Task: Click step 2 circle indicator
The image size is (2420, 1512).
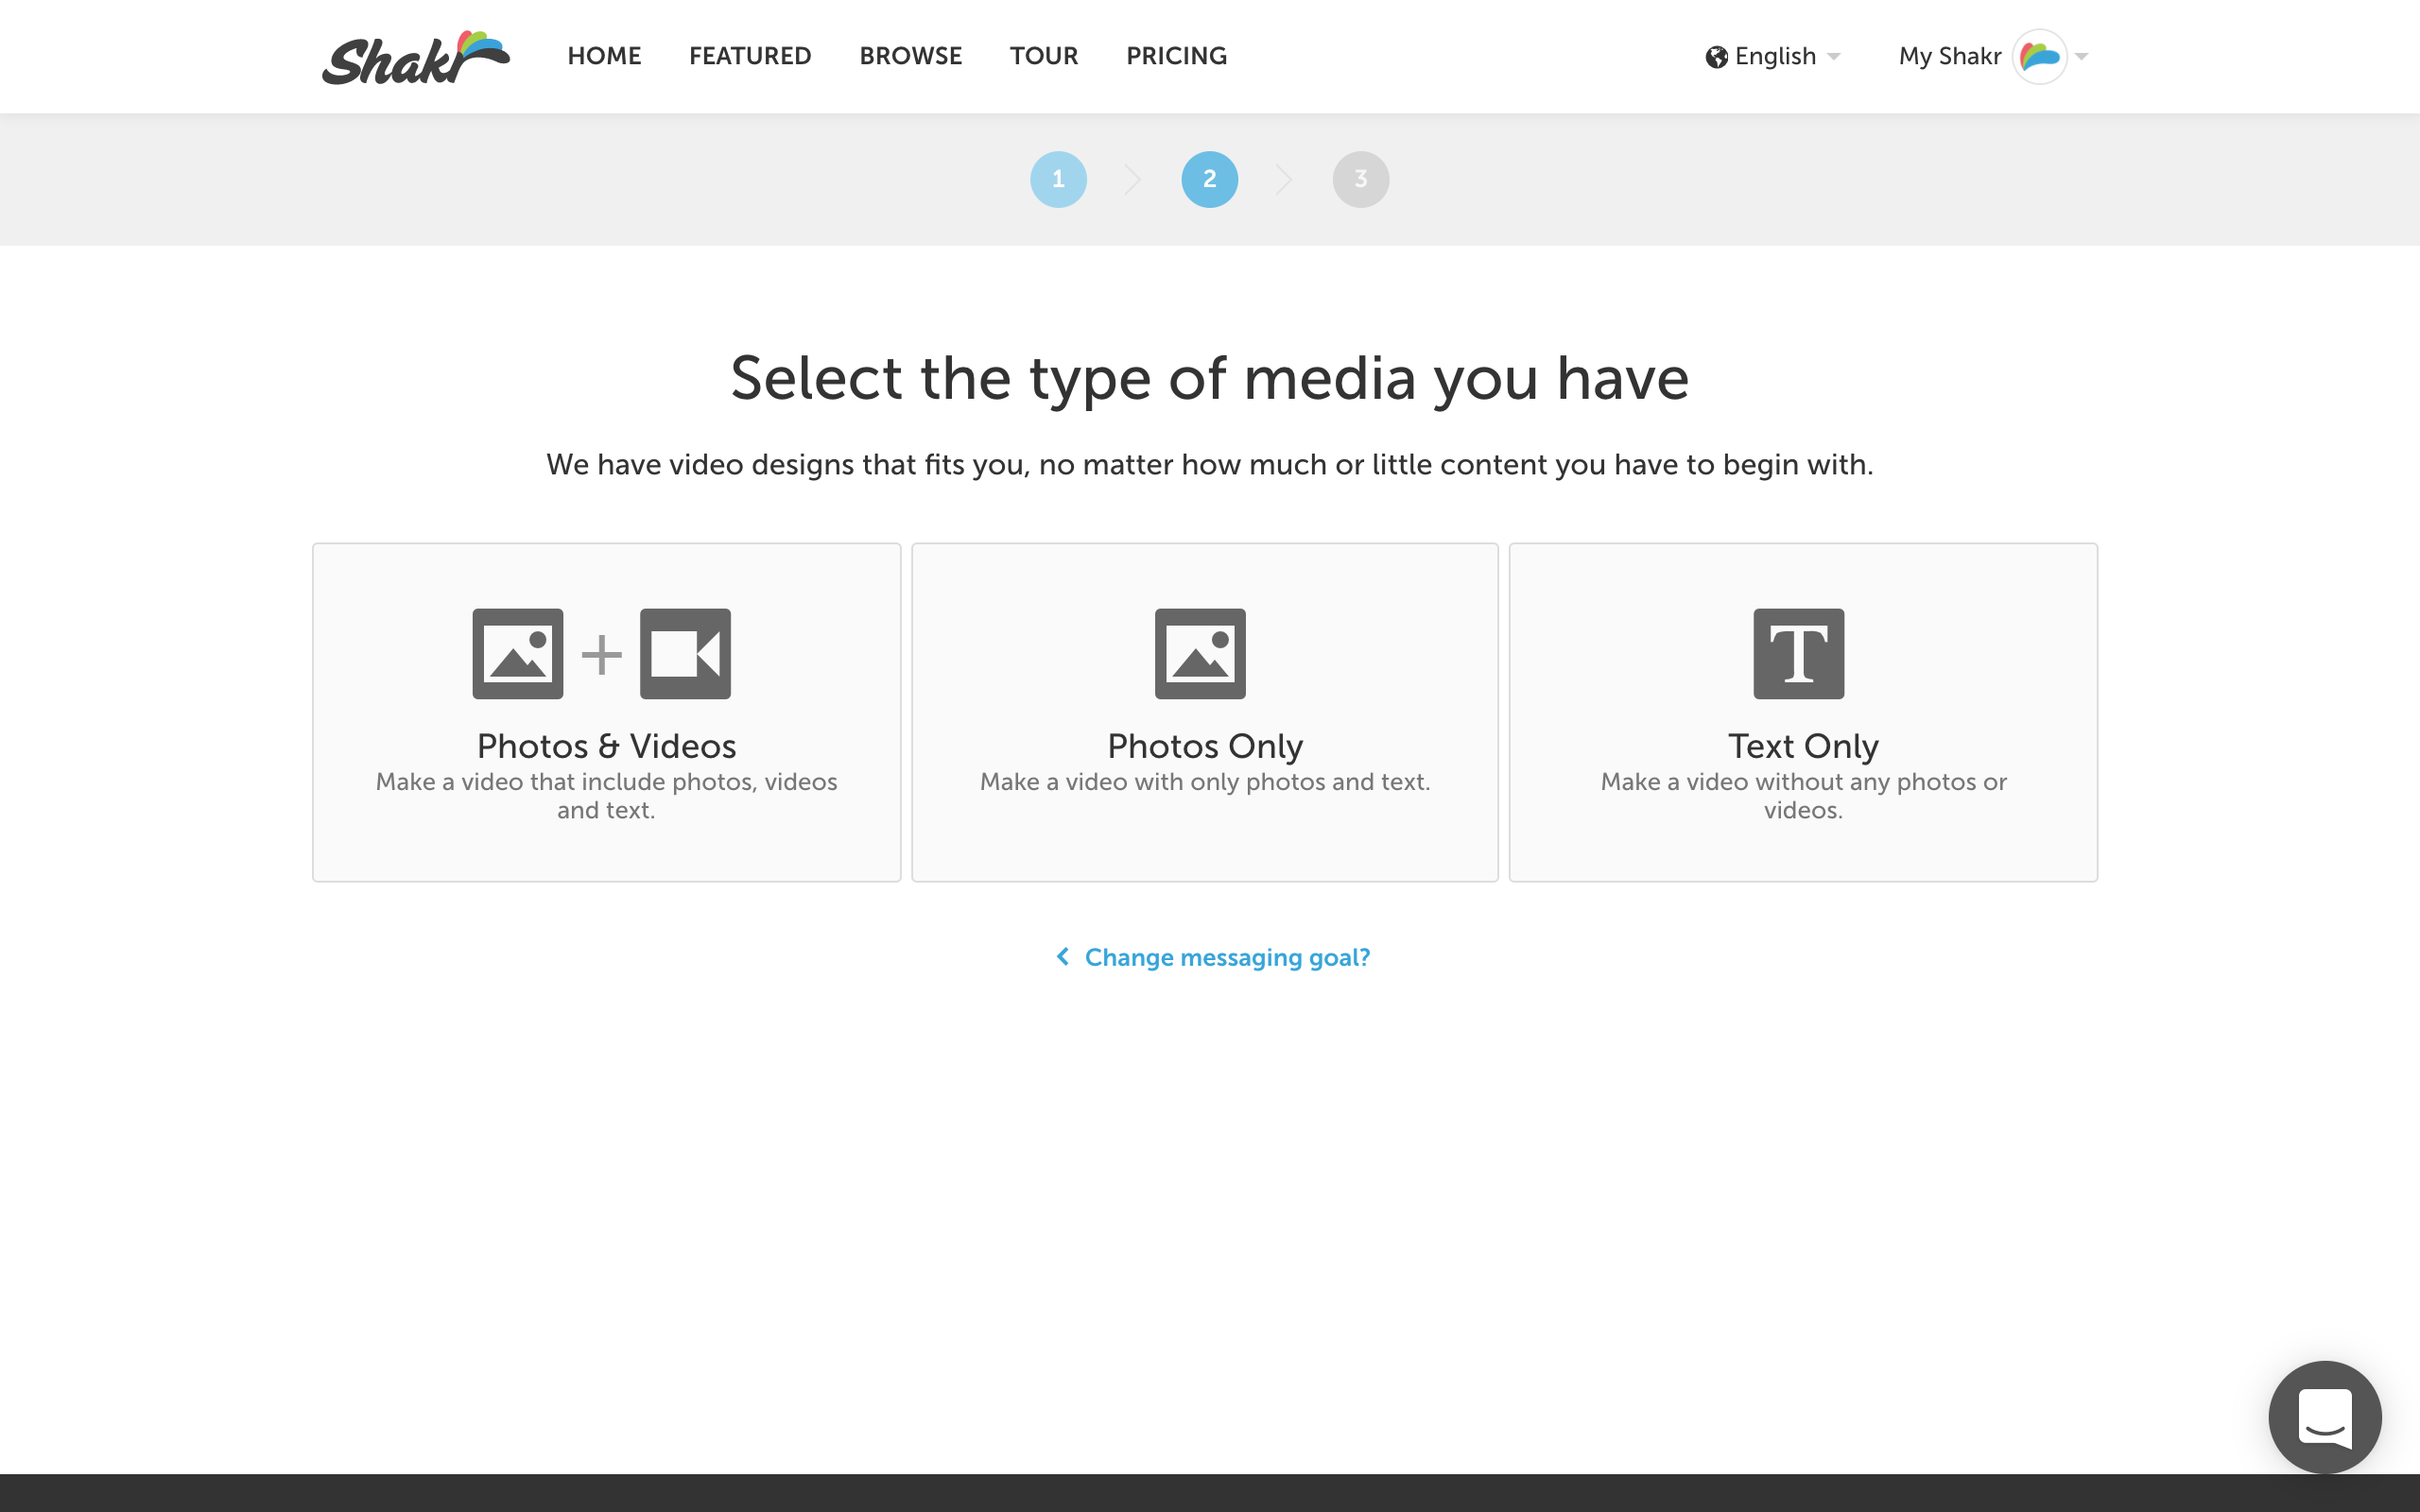Action: click(1209, 179)
